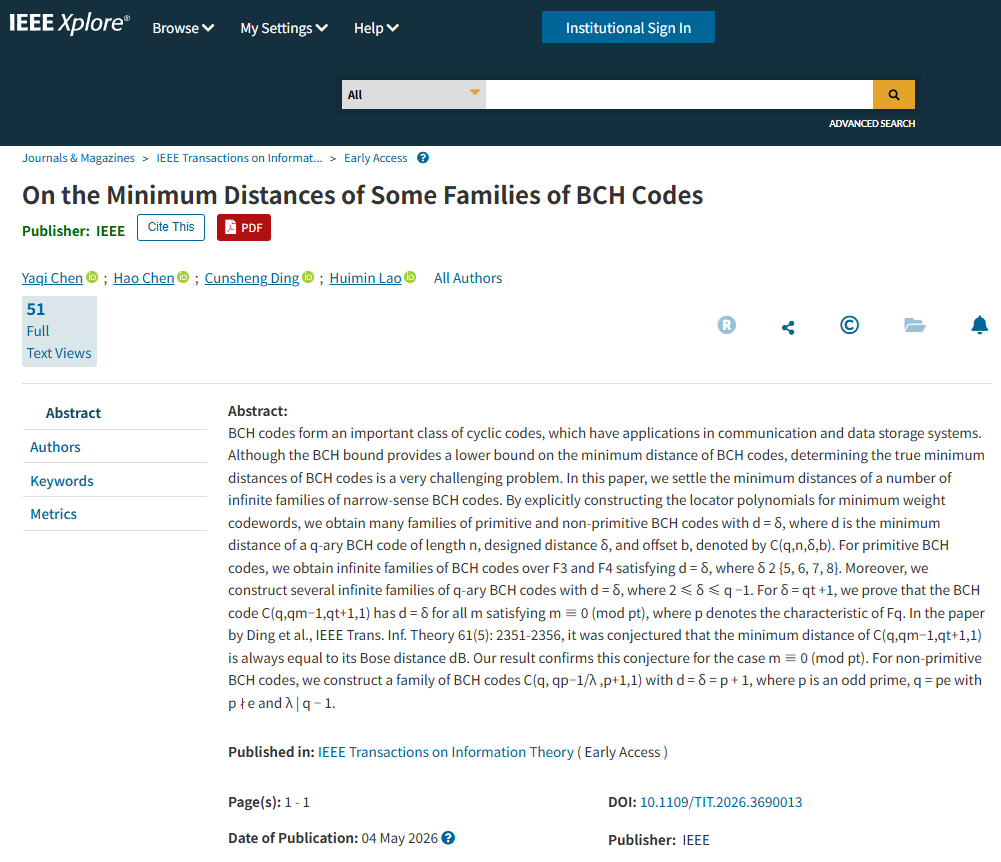Open Huimin Lao's ORCID icon
Screen dimensions: 1001x862
pos(410,277)
